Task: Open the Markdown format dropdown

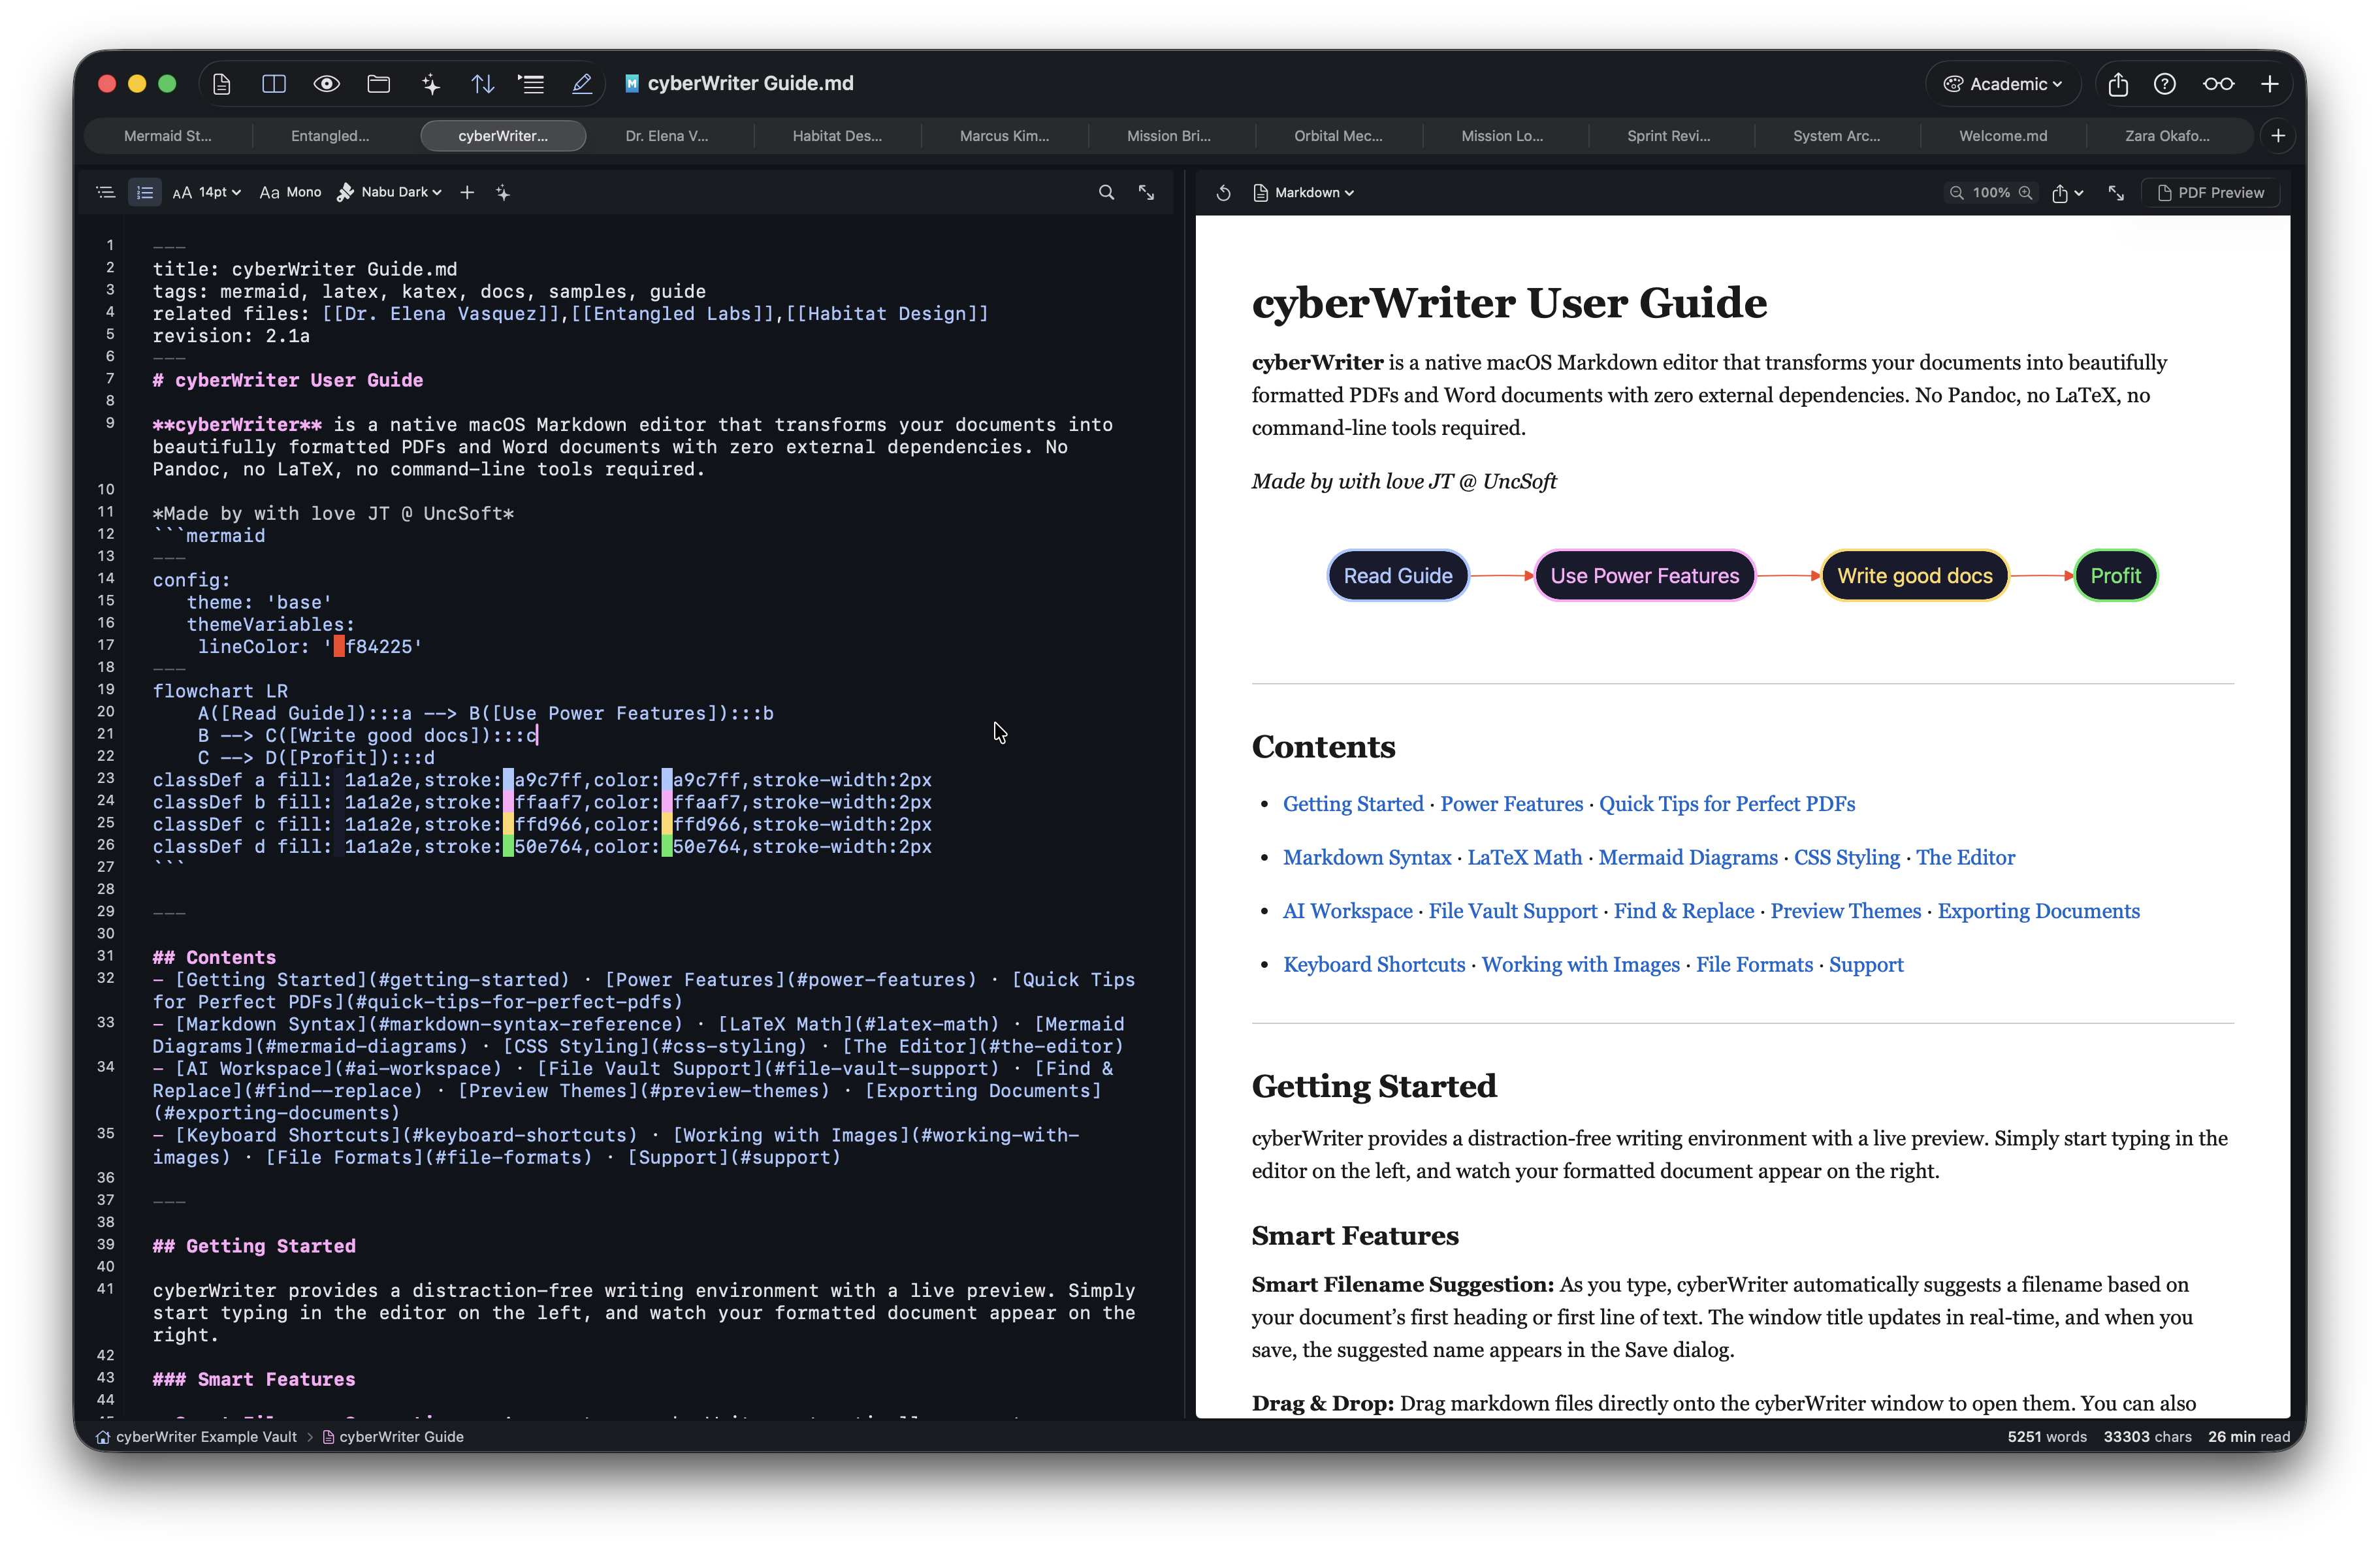Action: pos(1305,192)
